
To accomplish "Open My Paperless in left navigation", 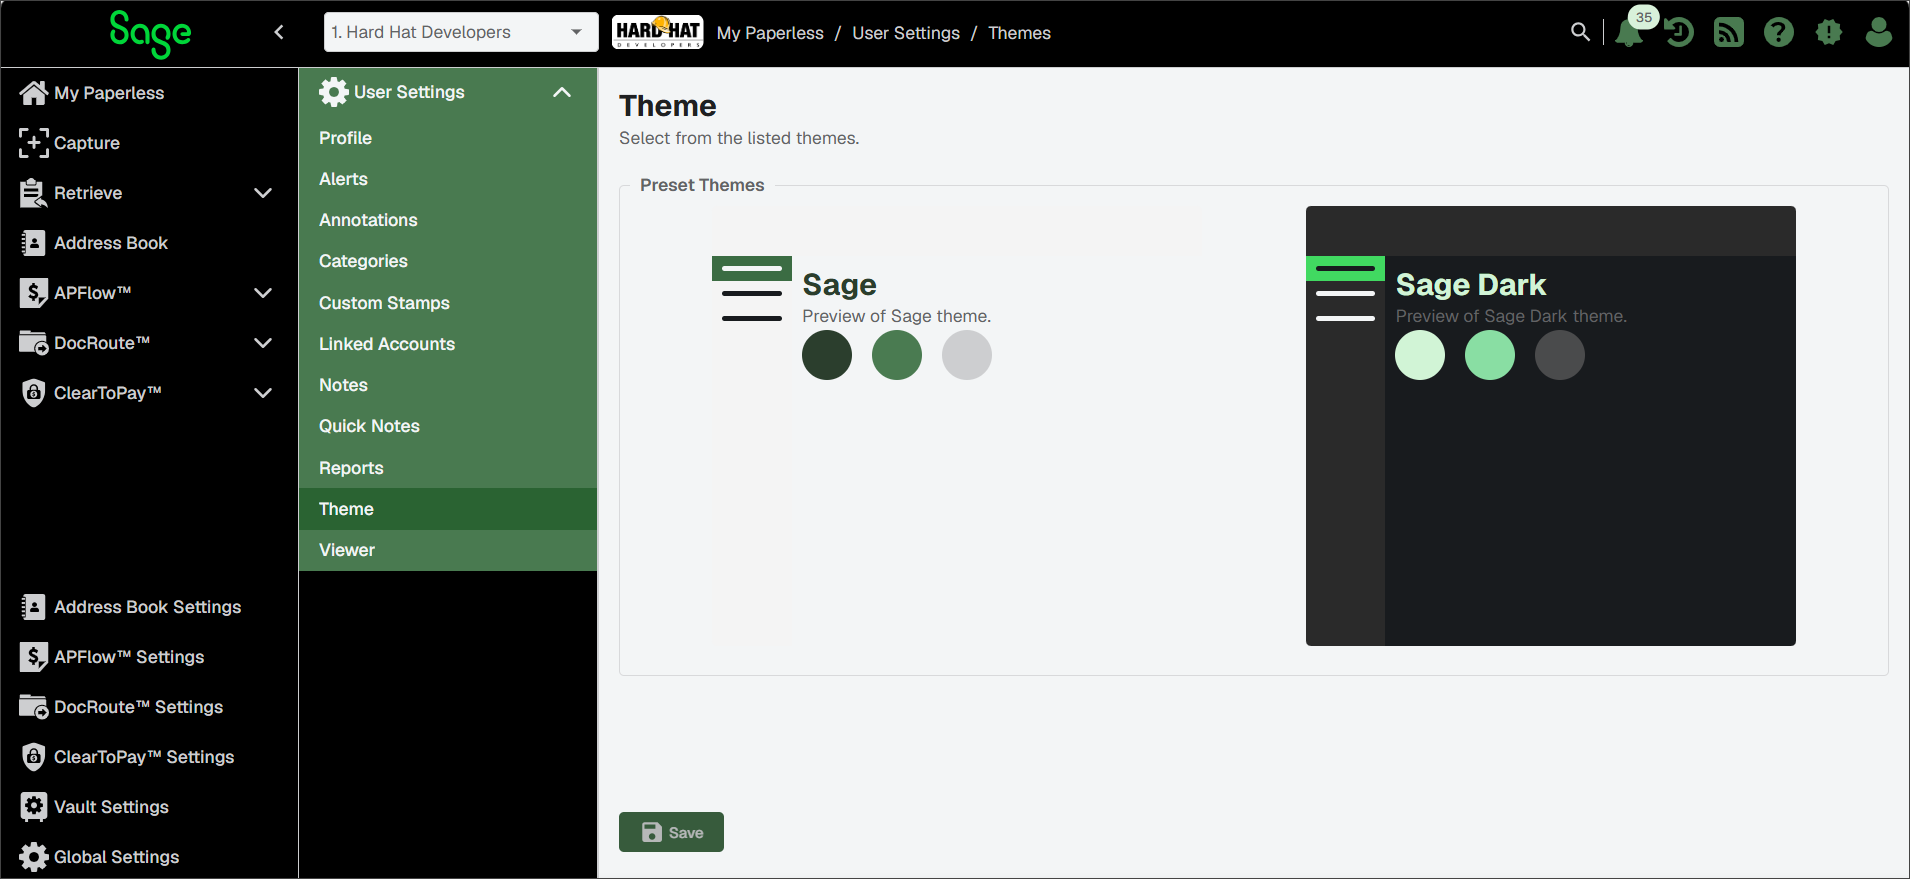I will (x=149, y=93).
